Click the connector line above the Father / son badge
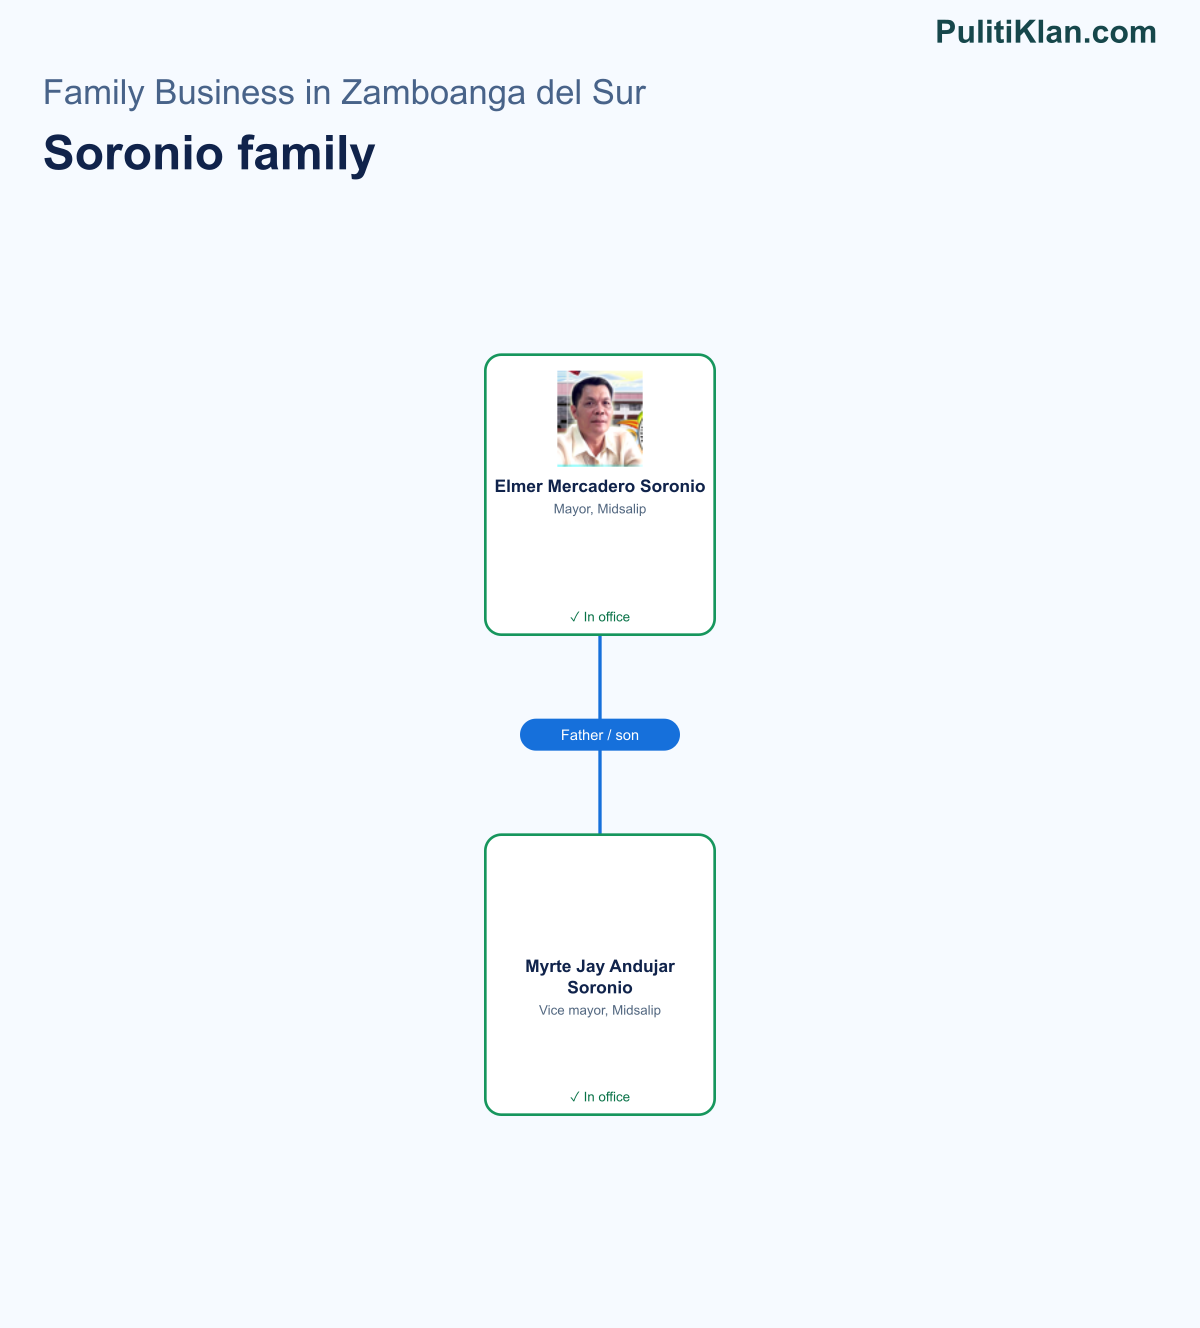Screen dimensions: 1200x1328 tap(600, 677)
